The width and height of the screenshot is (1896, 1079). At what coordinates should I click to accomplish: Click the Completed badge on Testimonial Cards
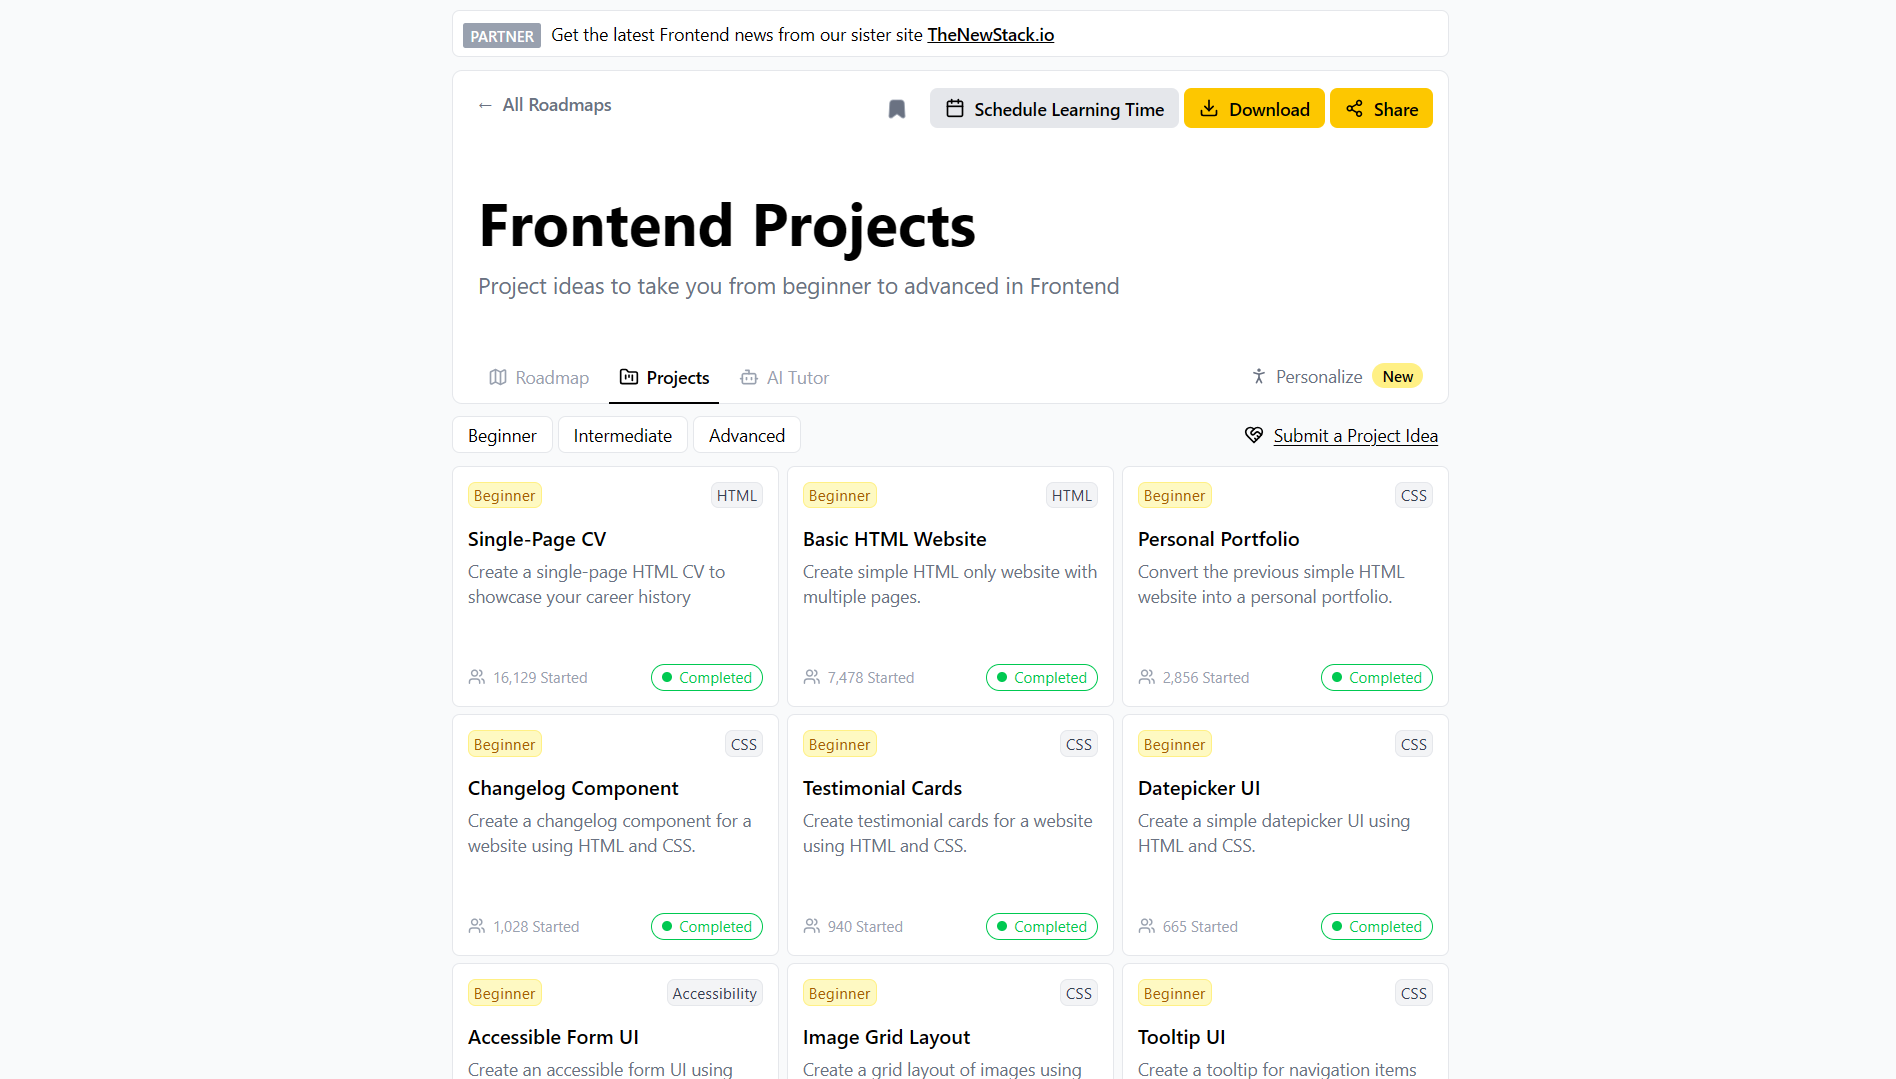click(1041, 927)
